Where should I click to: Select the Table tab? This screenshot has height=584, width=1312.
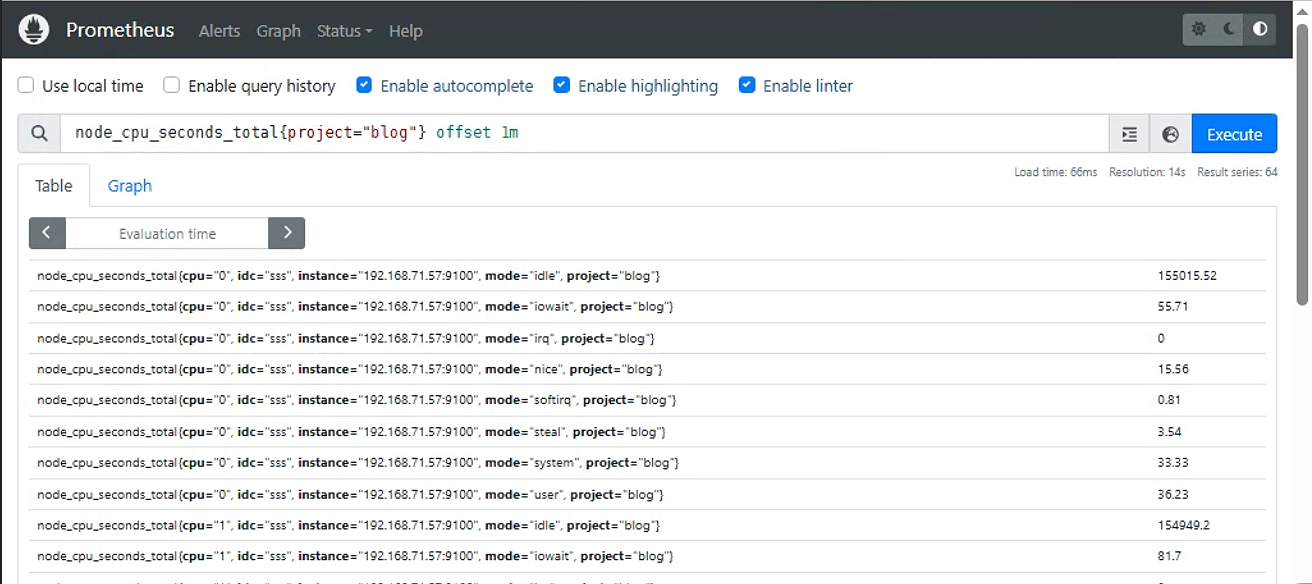click(x=54, y=186)
